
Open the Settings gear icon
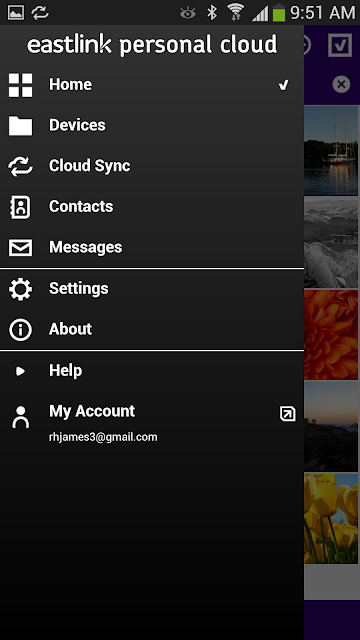20,289
